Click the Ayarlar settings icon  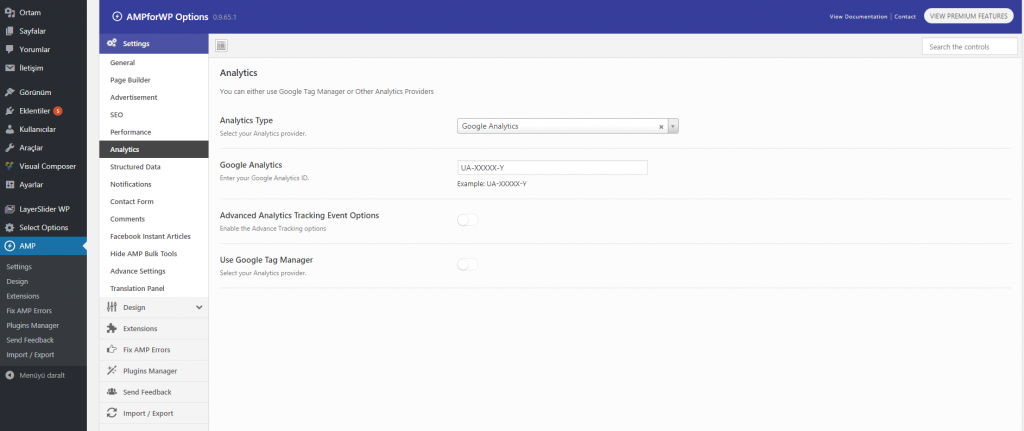coord(10,184)
